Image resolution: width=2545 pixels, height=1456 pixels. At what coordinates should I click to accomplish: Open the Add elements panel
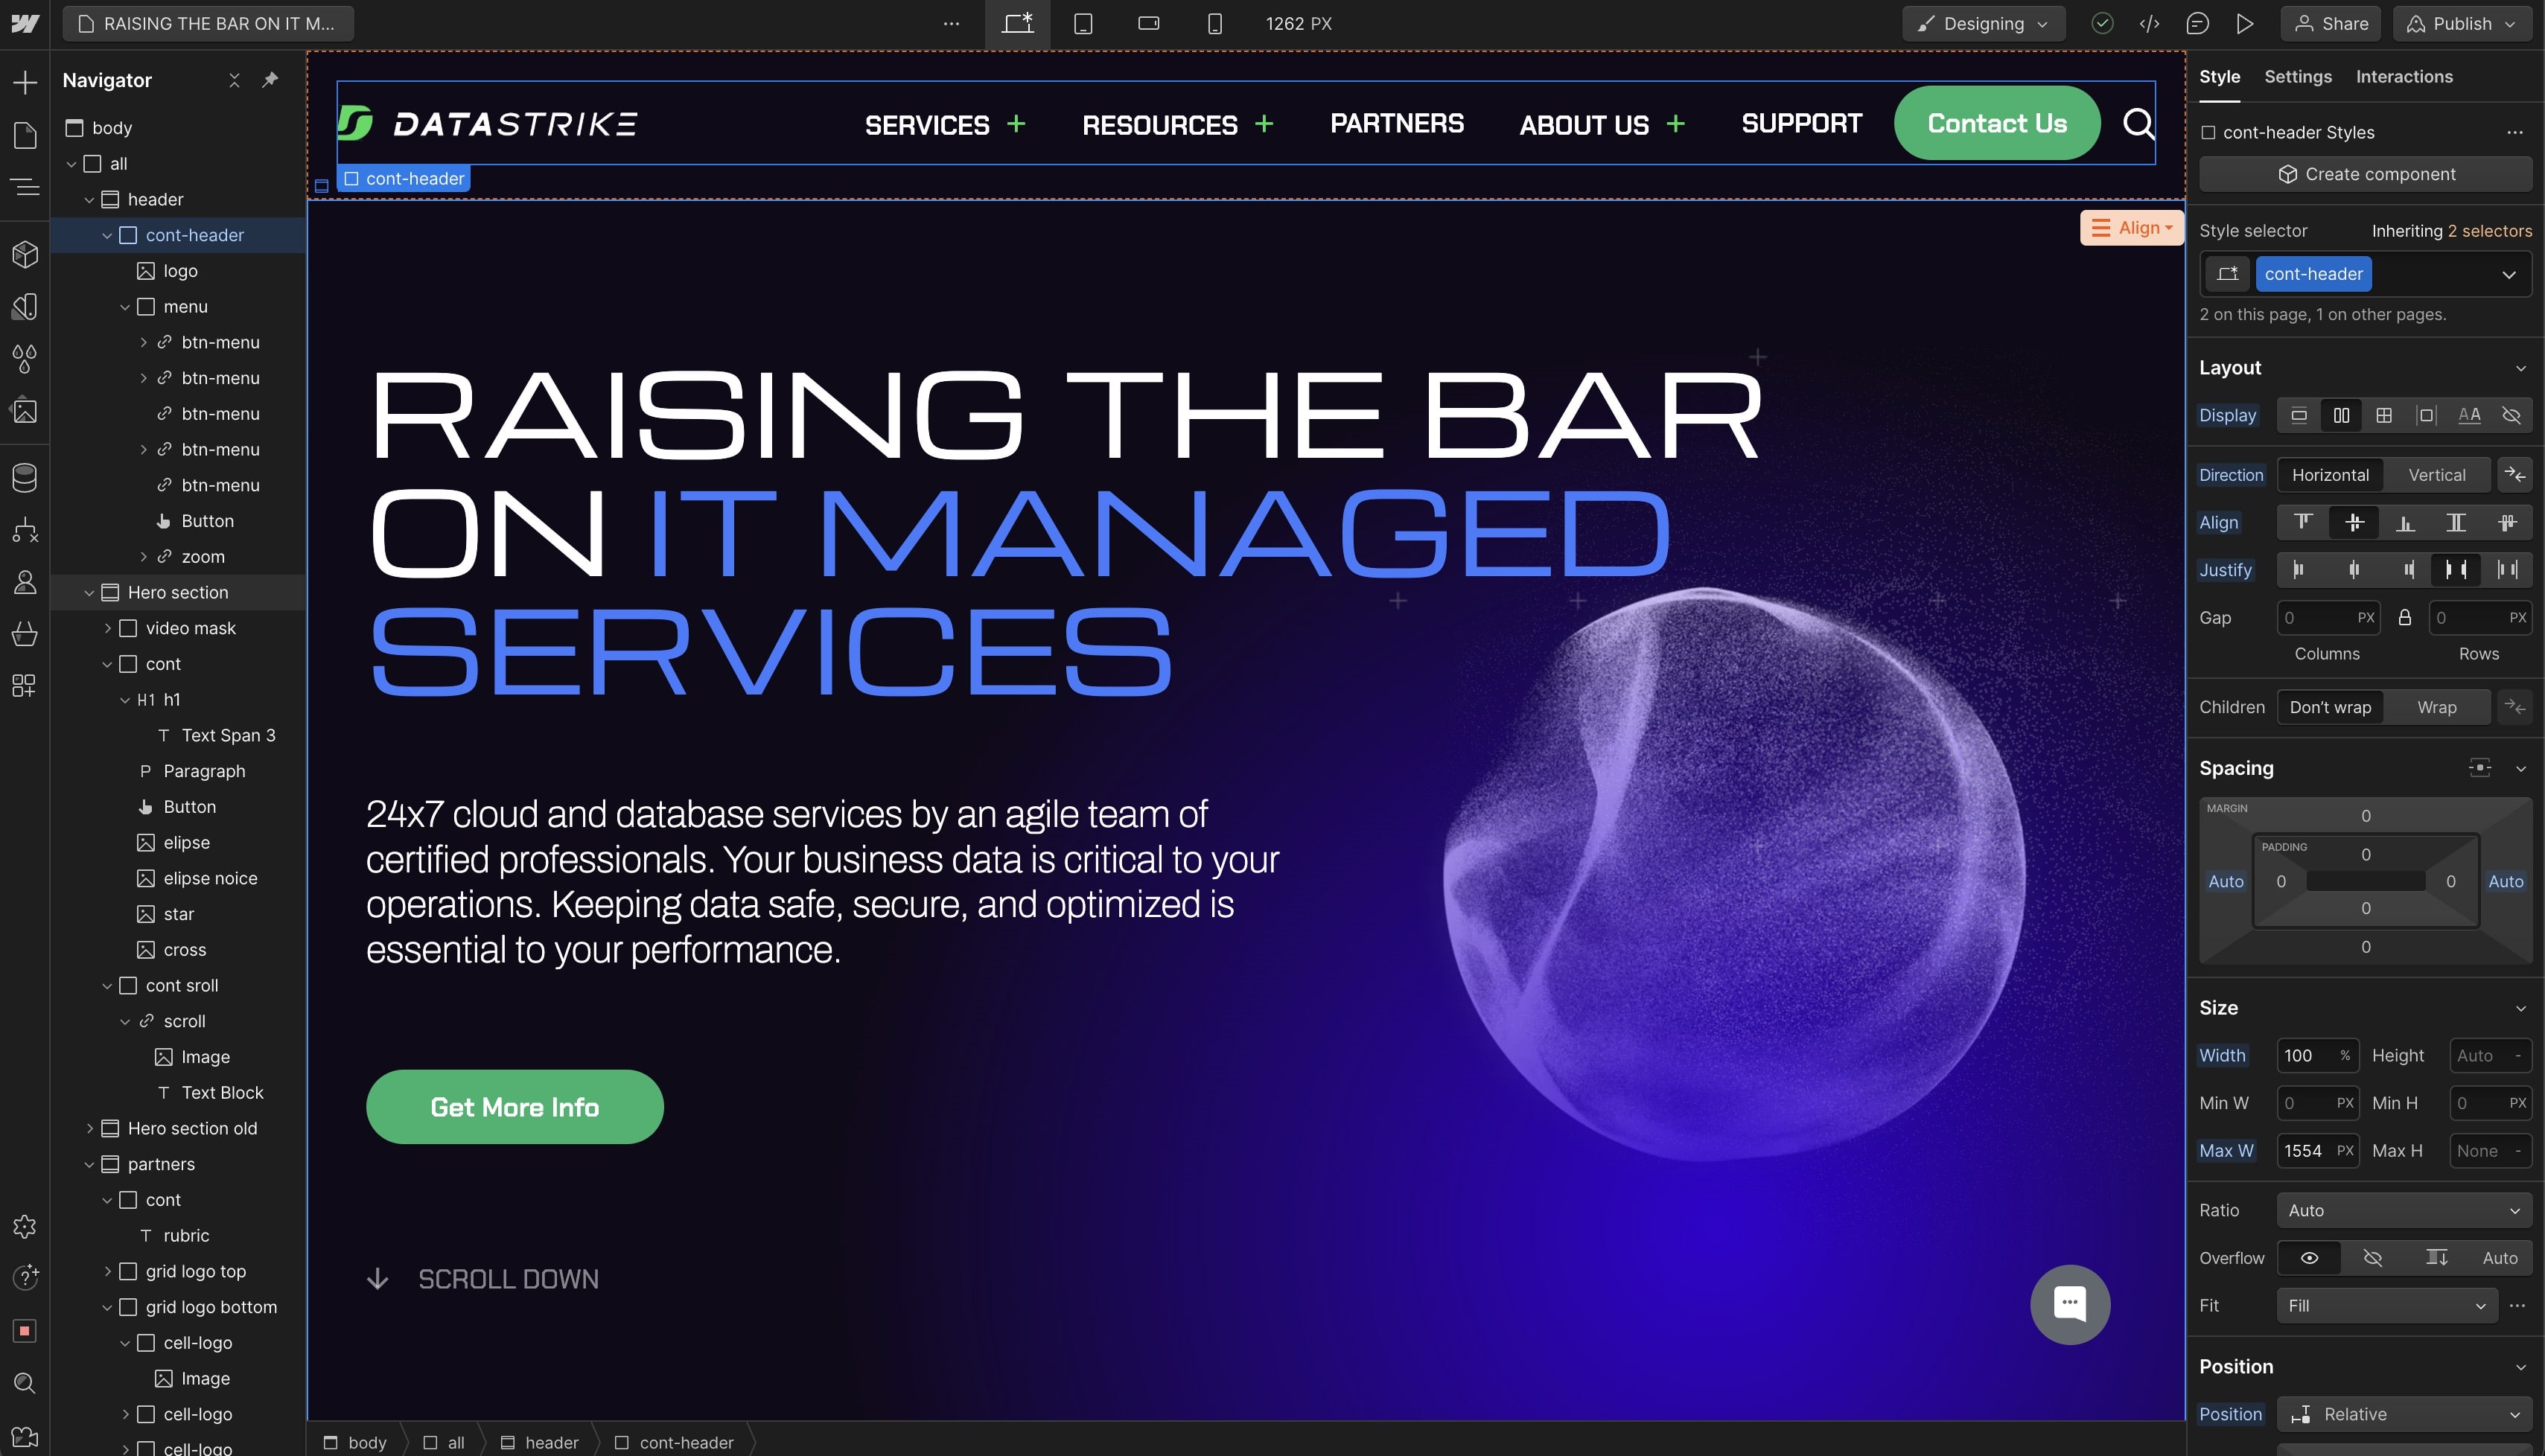pyautogui.click(x=25, y=82)
